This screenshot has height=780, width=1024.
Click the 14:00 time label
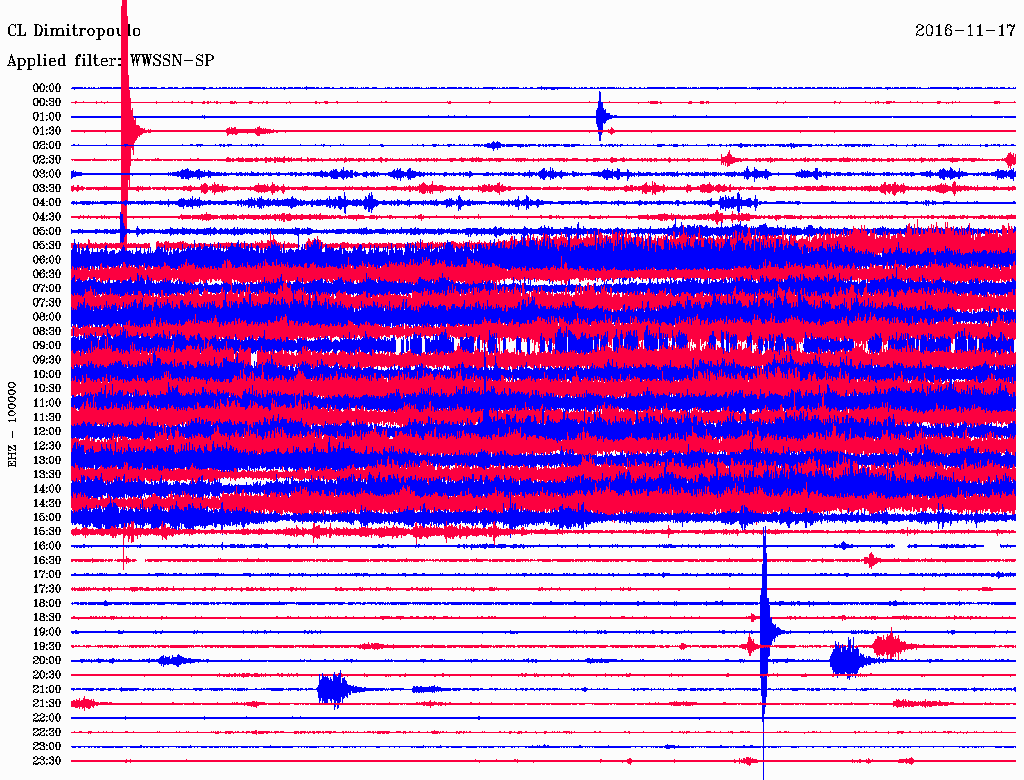tap(47, 489)
